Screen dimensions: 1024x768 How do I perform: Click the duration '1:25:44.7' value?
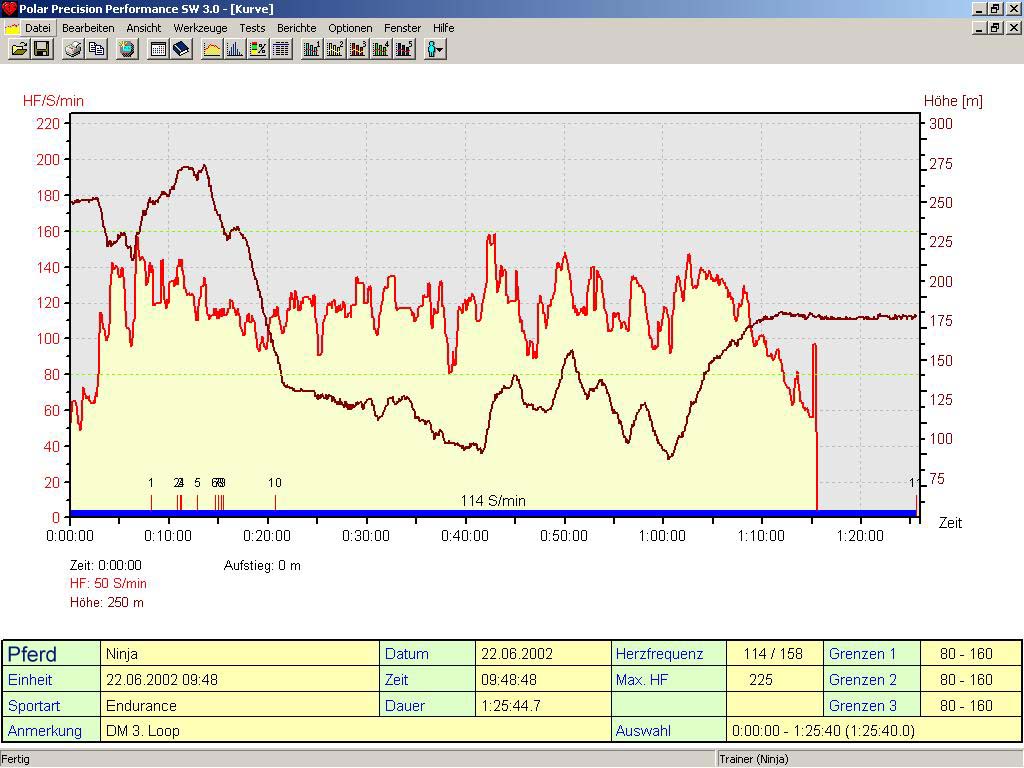coord(511,706)
